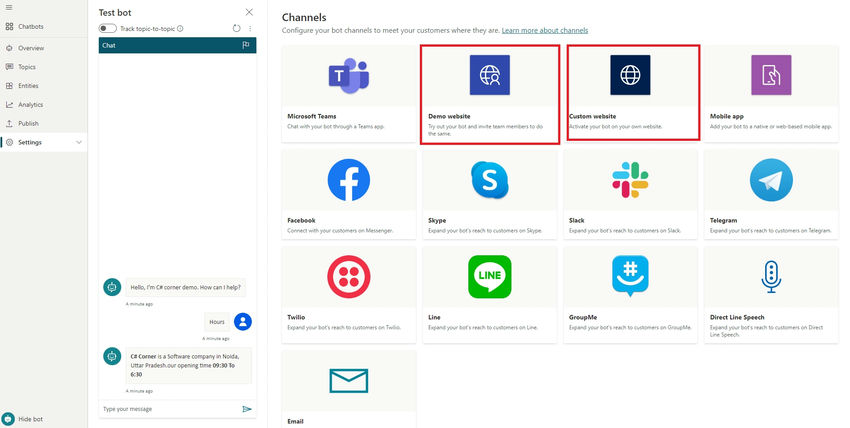The height and width of the screenshot is (428, 850).
Task: Click the 'Test bot' panel title
Action: [x=115, y=12]
